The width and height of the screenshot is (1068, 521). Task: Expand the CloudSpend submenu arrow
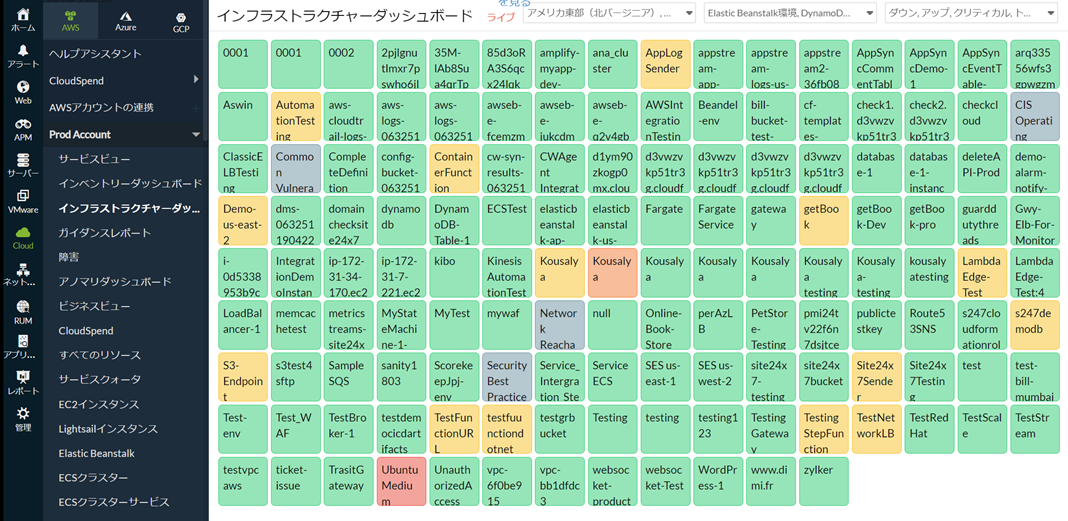195,80
